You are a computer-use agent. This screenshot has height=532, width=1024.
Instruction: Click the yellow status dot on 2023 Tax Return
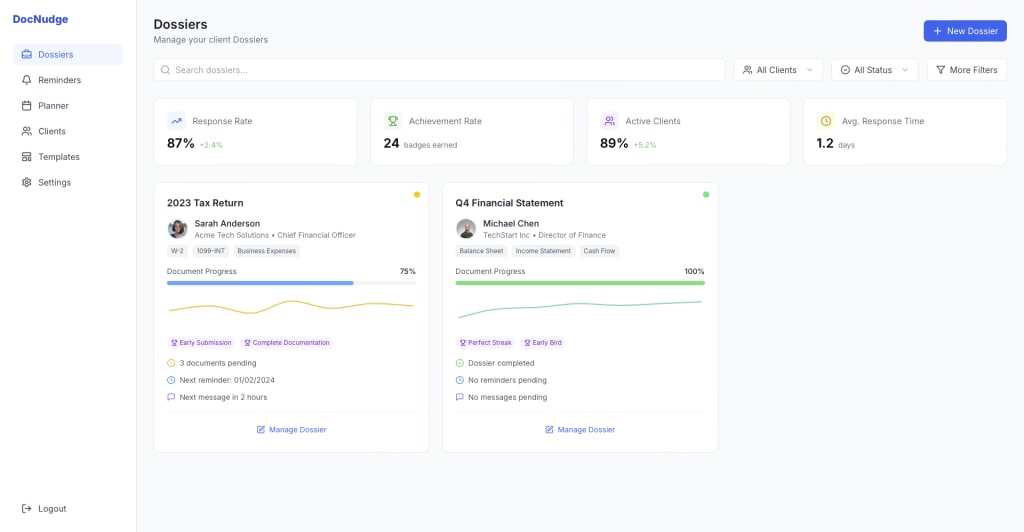coord(417,195)
